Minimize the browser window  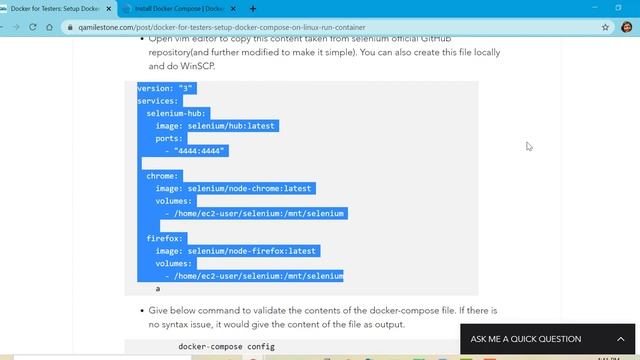(595, 8)
